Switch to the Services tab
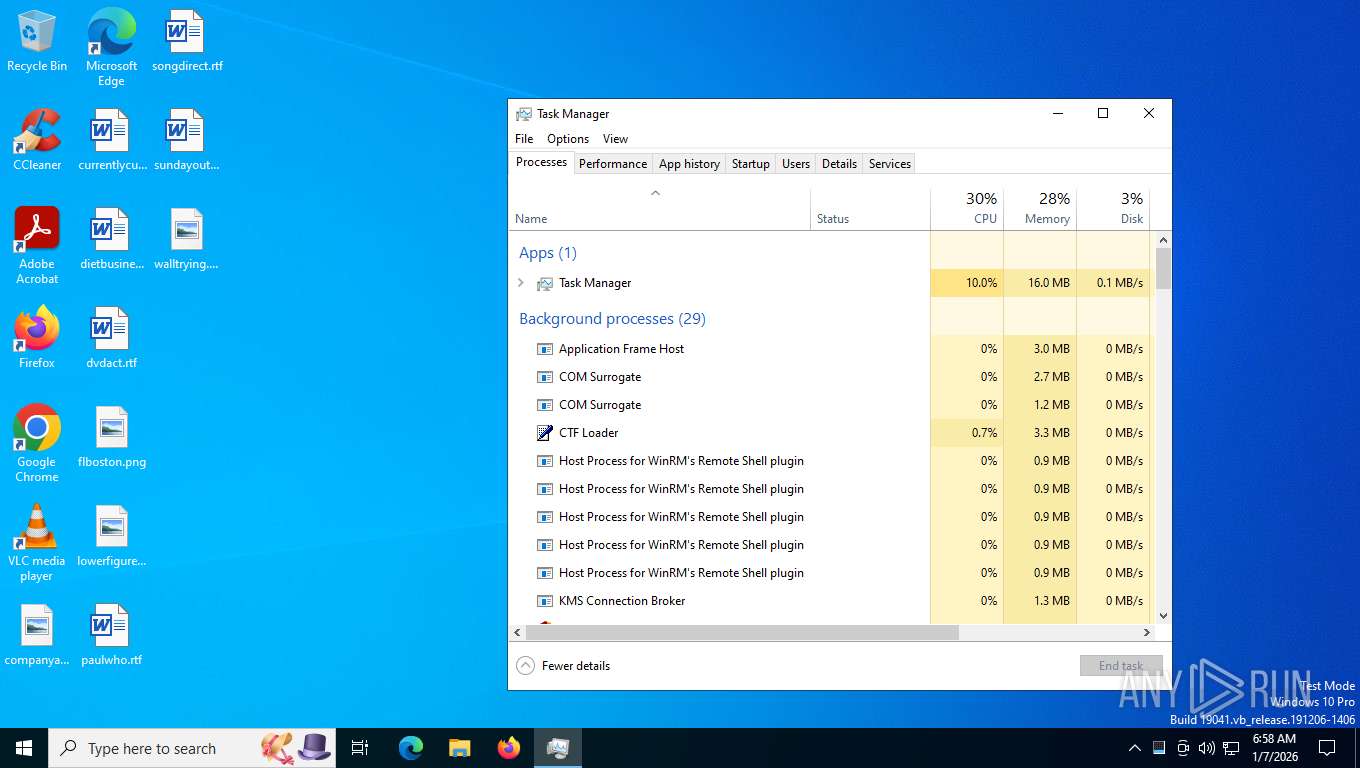This screenshot has width=1360, height=768. [890, 164]
